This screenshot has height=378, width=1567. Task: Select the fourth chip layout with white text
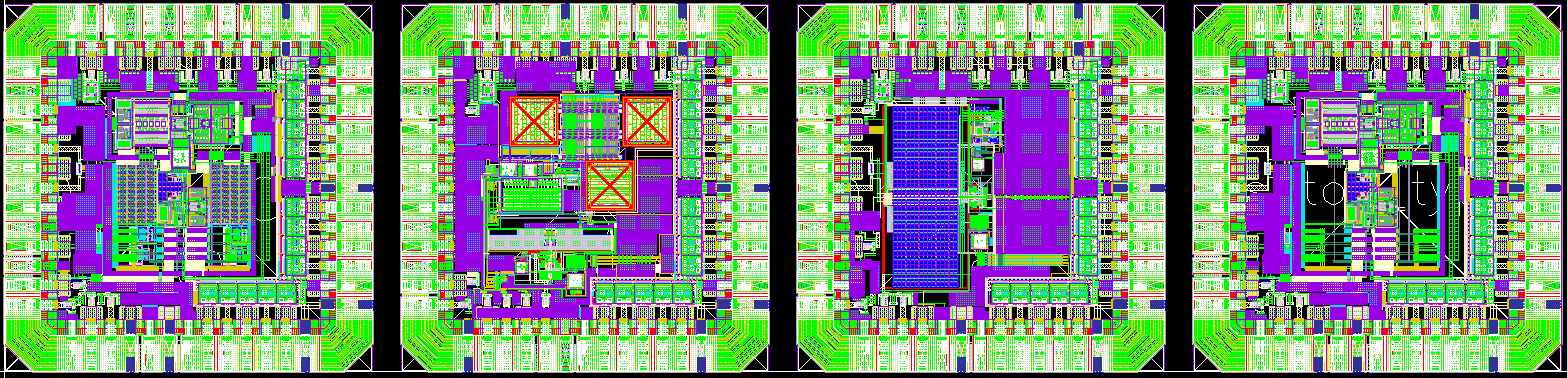coord(1378,187)
